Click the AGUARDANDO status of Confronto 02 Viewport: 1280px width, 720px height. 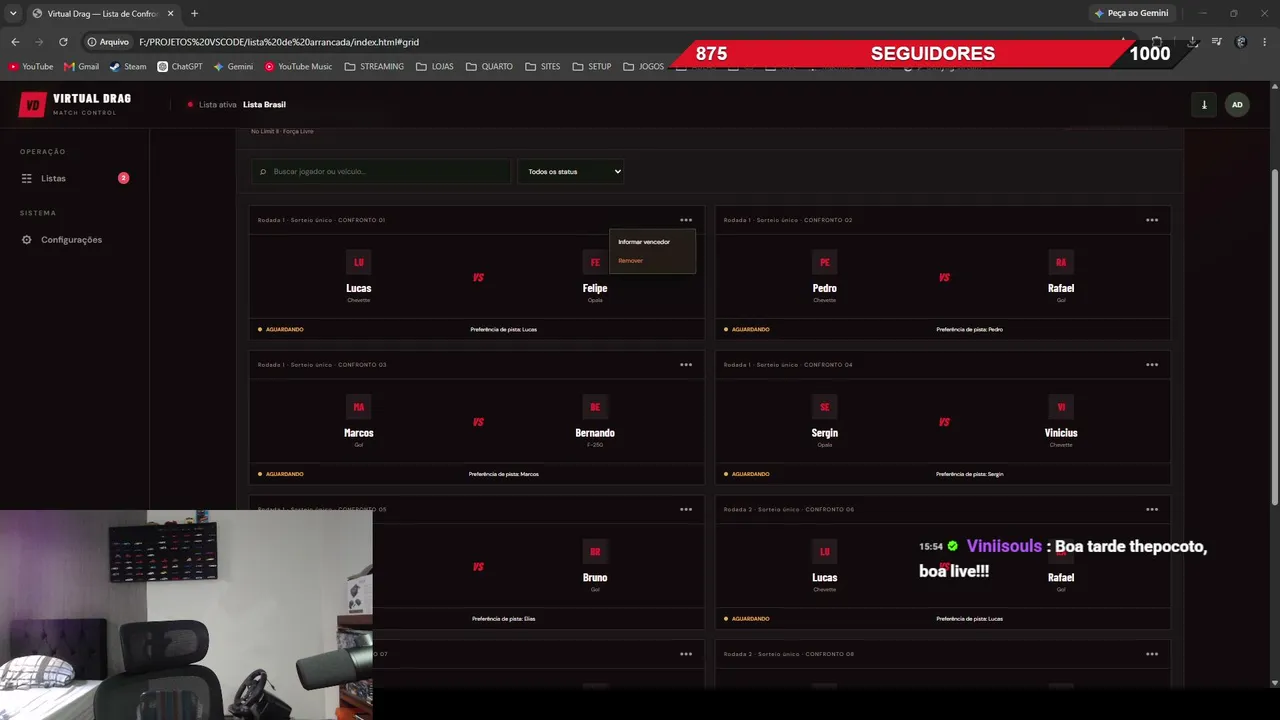point(747,329)
